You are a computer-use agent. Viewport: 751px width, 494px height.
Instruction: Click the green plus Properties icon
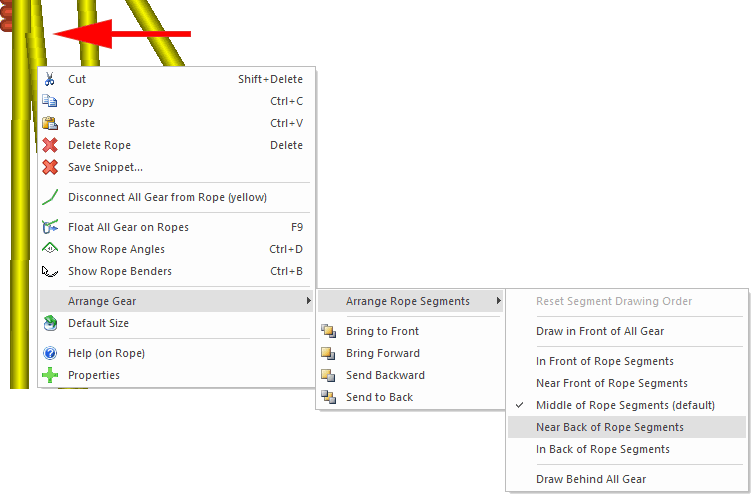50,375
